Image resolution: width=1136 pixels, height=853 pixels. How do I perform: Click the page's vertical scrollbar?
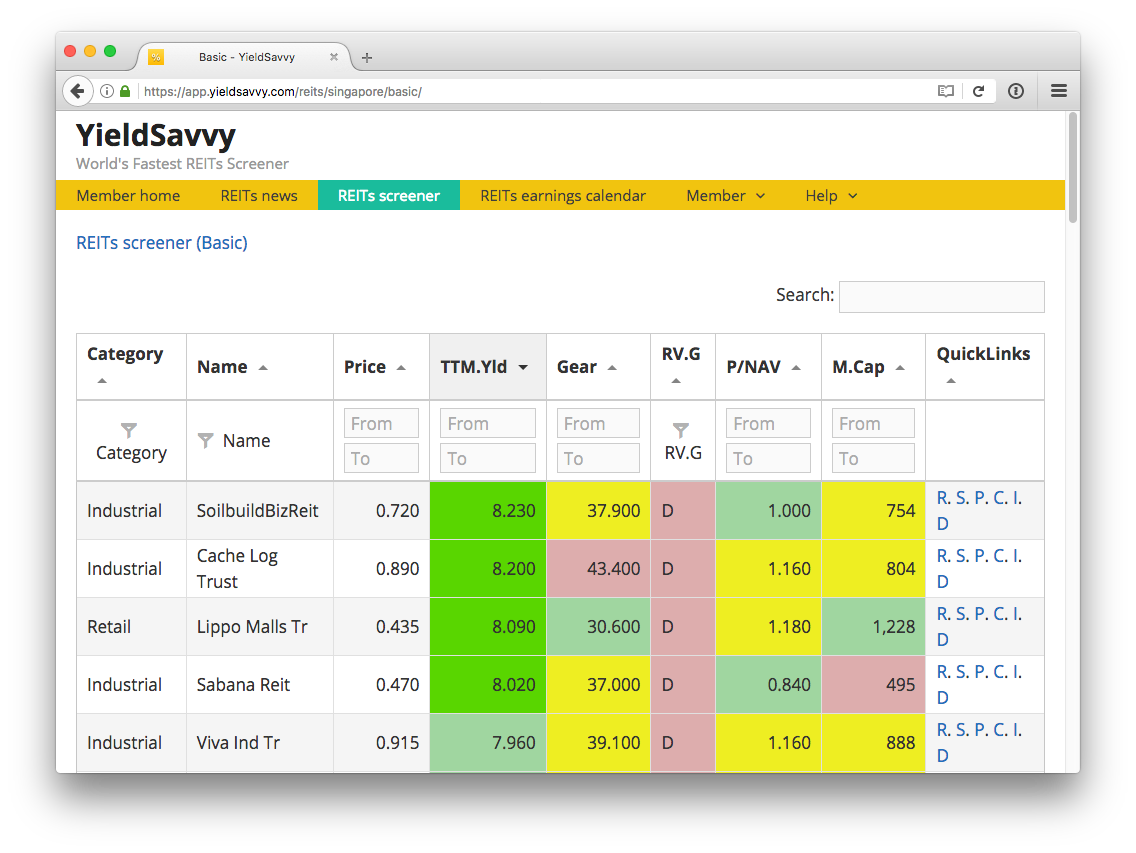click(x=1072, y=168)
